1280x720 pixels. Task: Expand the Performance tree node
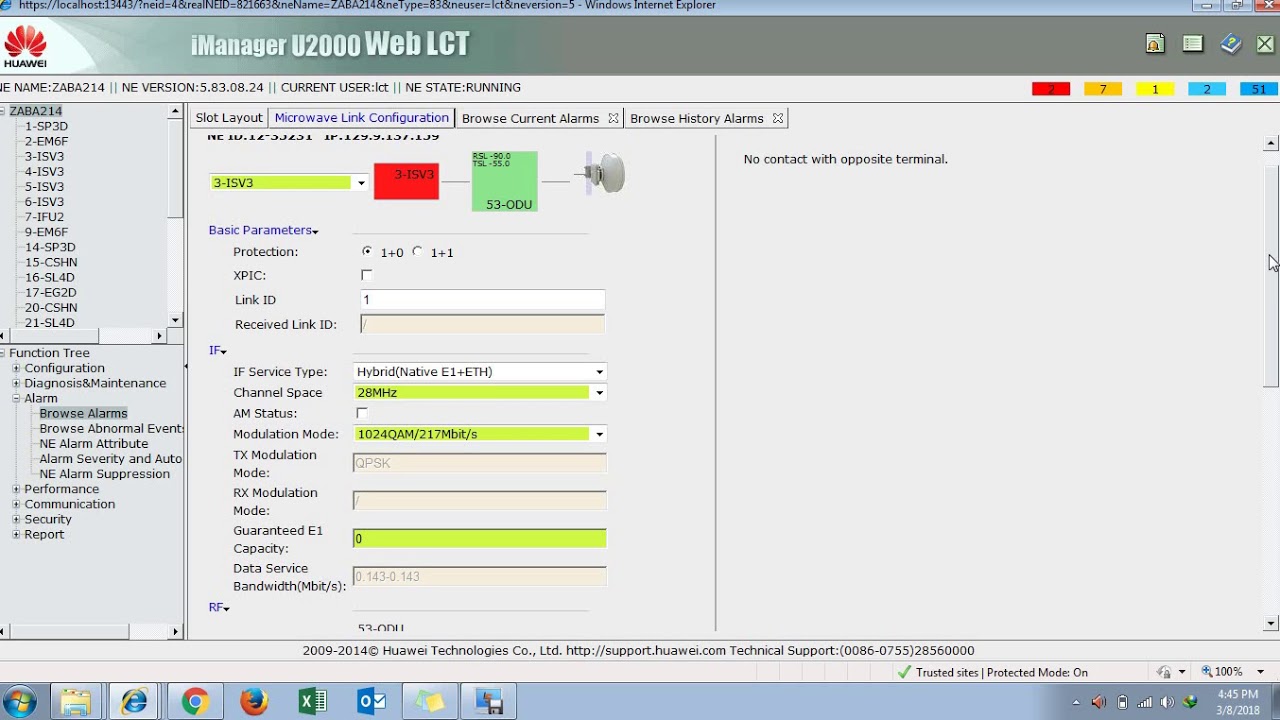coord(16,489)
